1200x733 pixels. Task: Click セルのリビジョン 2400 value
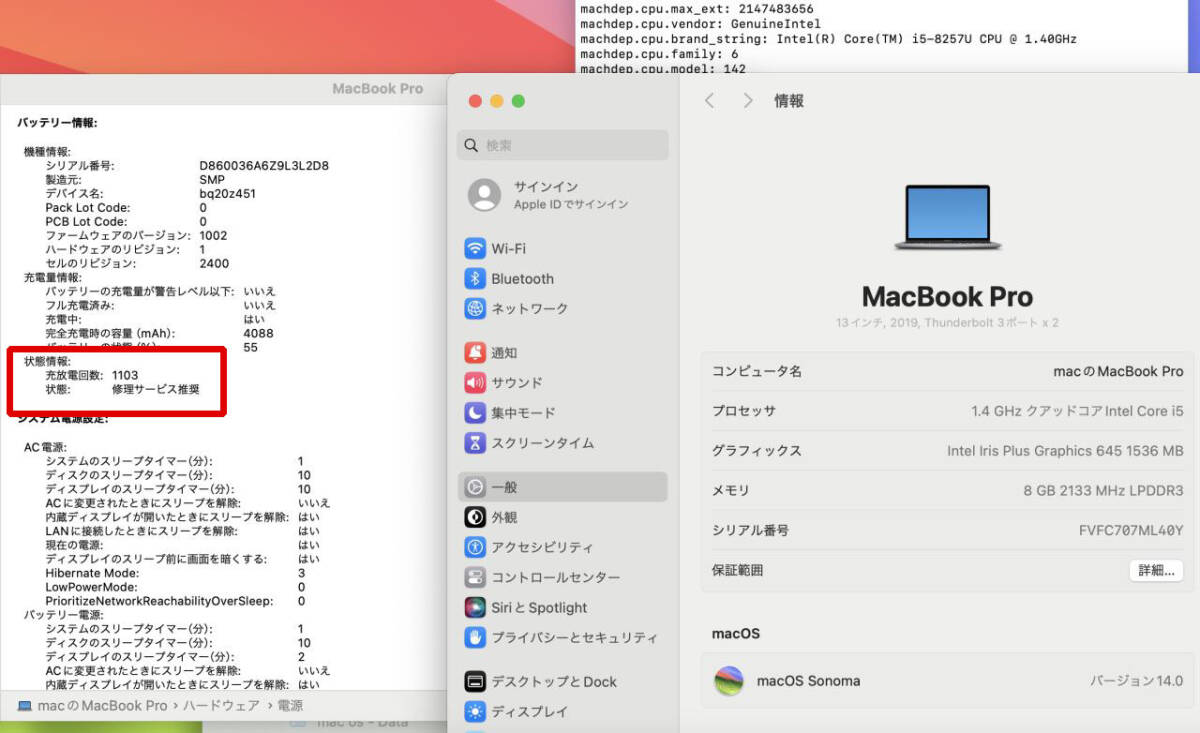pyautogui.click(x=214, y=263)
